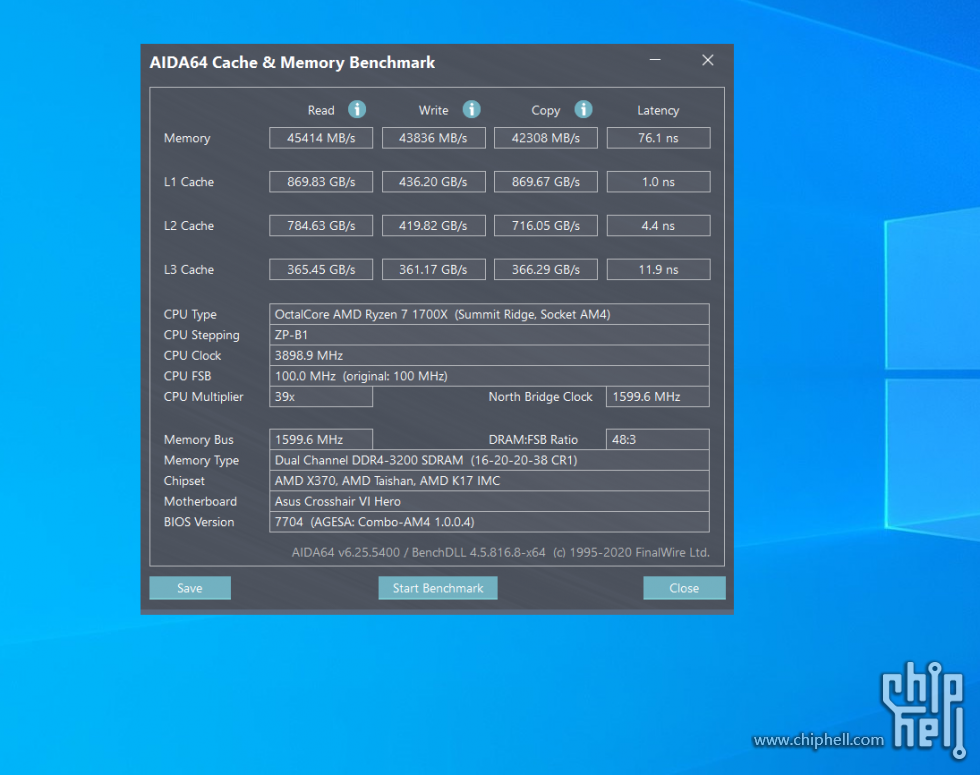
Task: Click the CPU FSB label
Action: [188, 376]
